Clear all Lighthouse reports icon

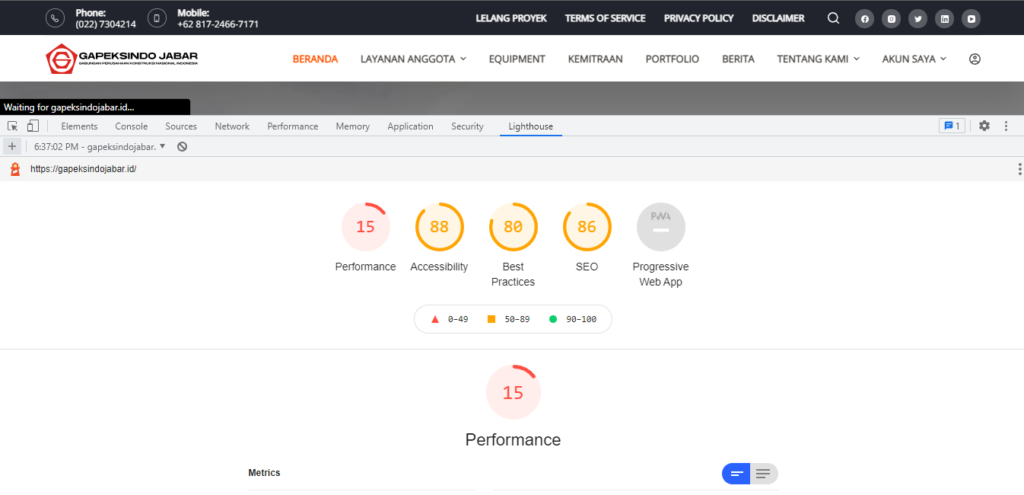pos(182,147)
